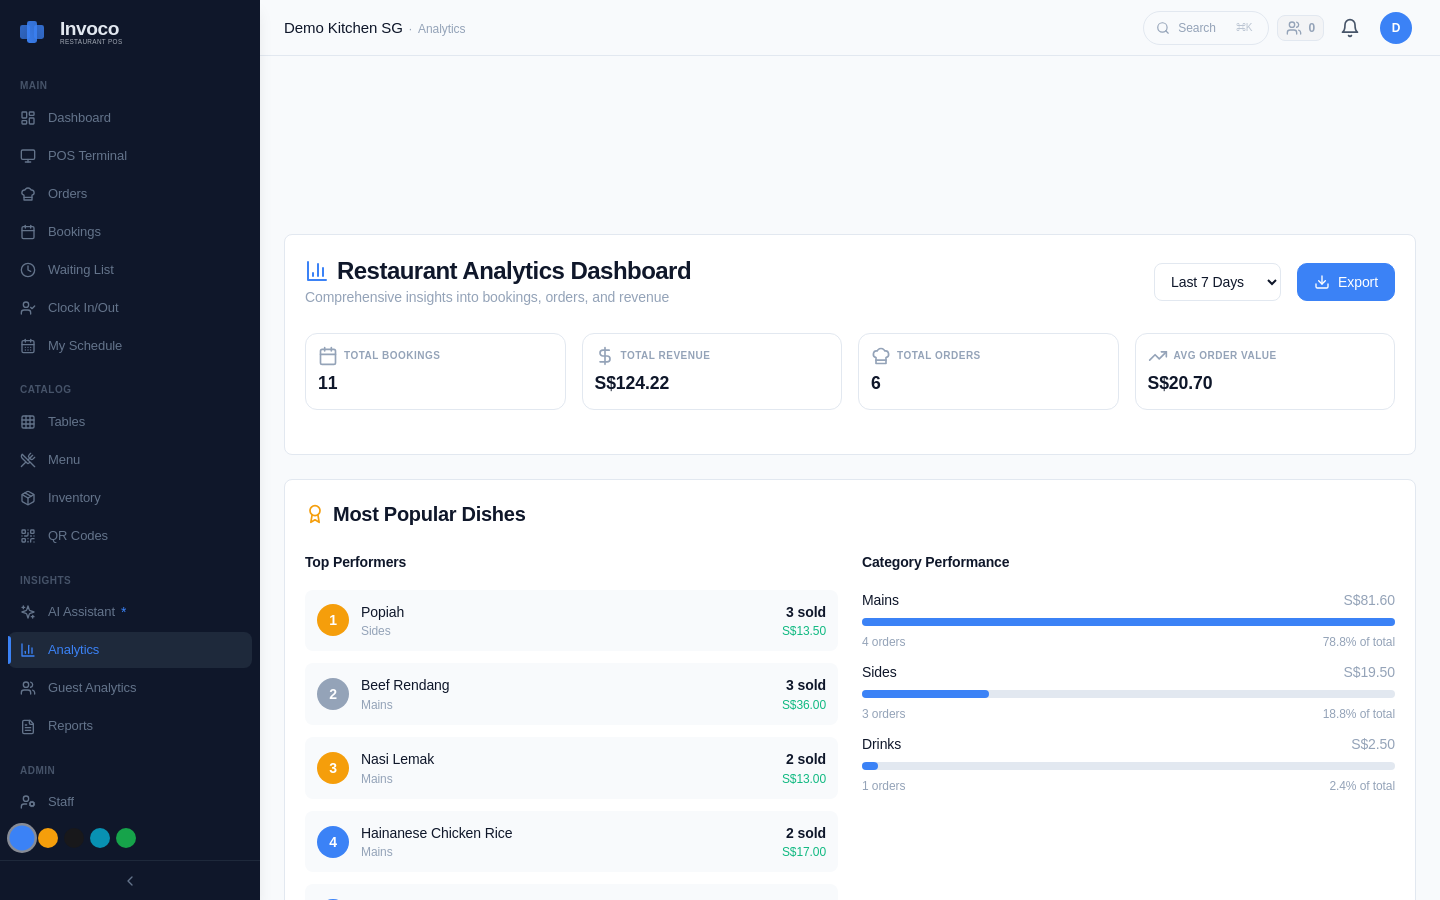Click the Export button
1440x900 pixels.
coord(1346,282)
